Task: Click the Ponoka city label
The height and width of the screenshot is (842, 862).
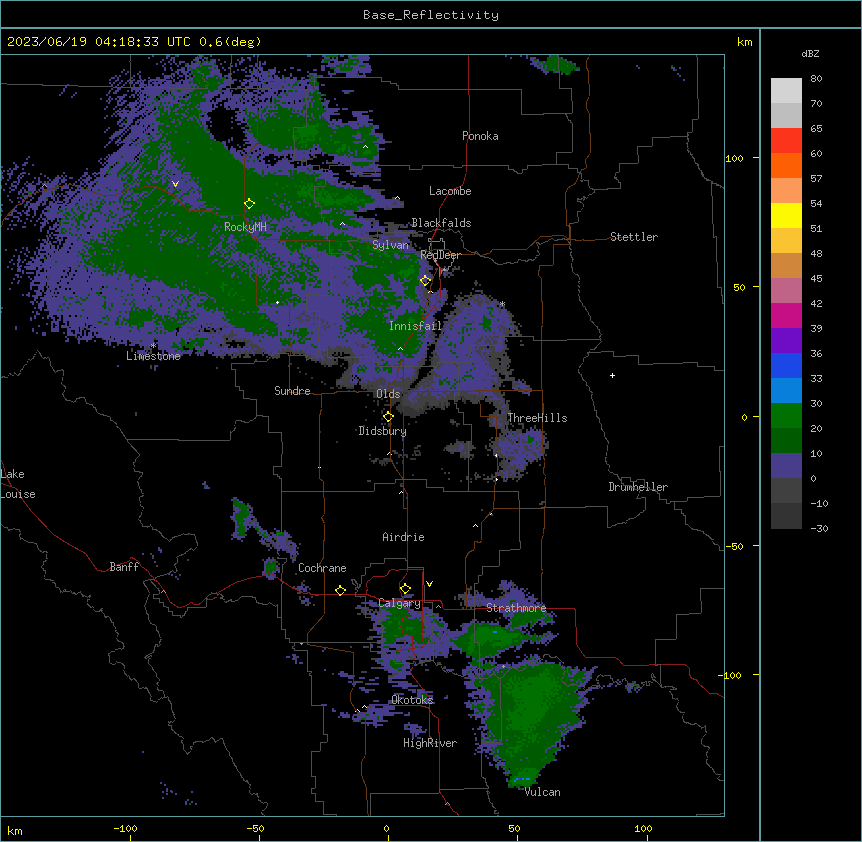Action: pyautogui.click(x=480, y=136)
